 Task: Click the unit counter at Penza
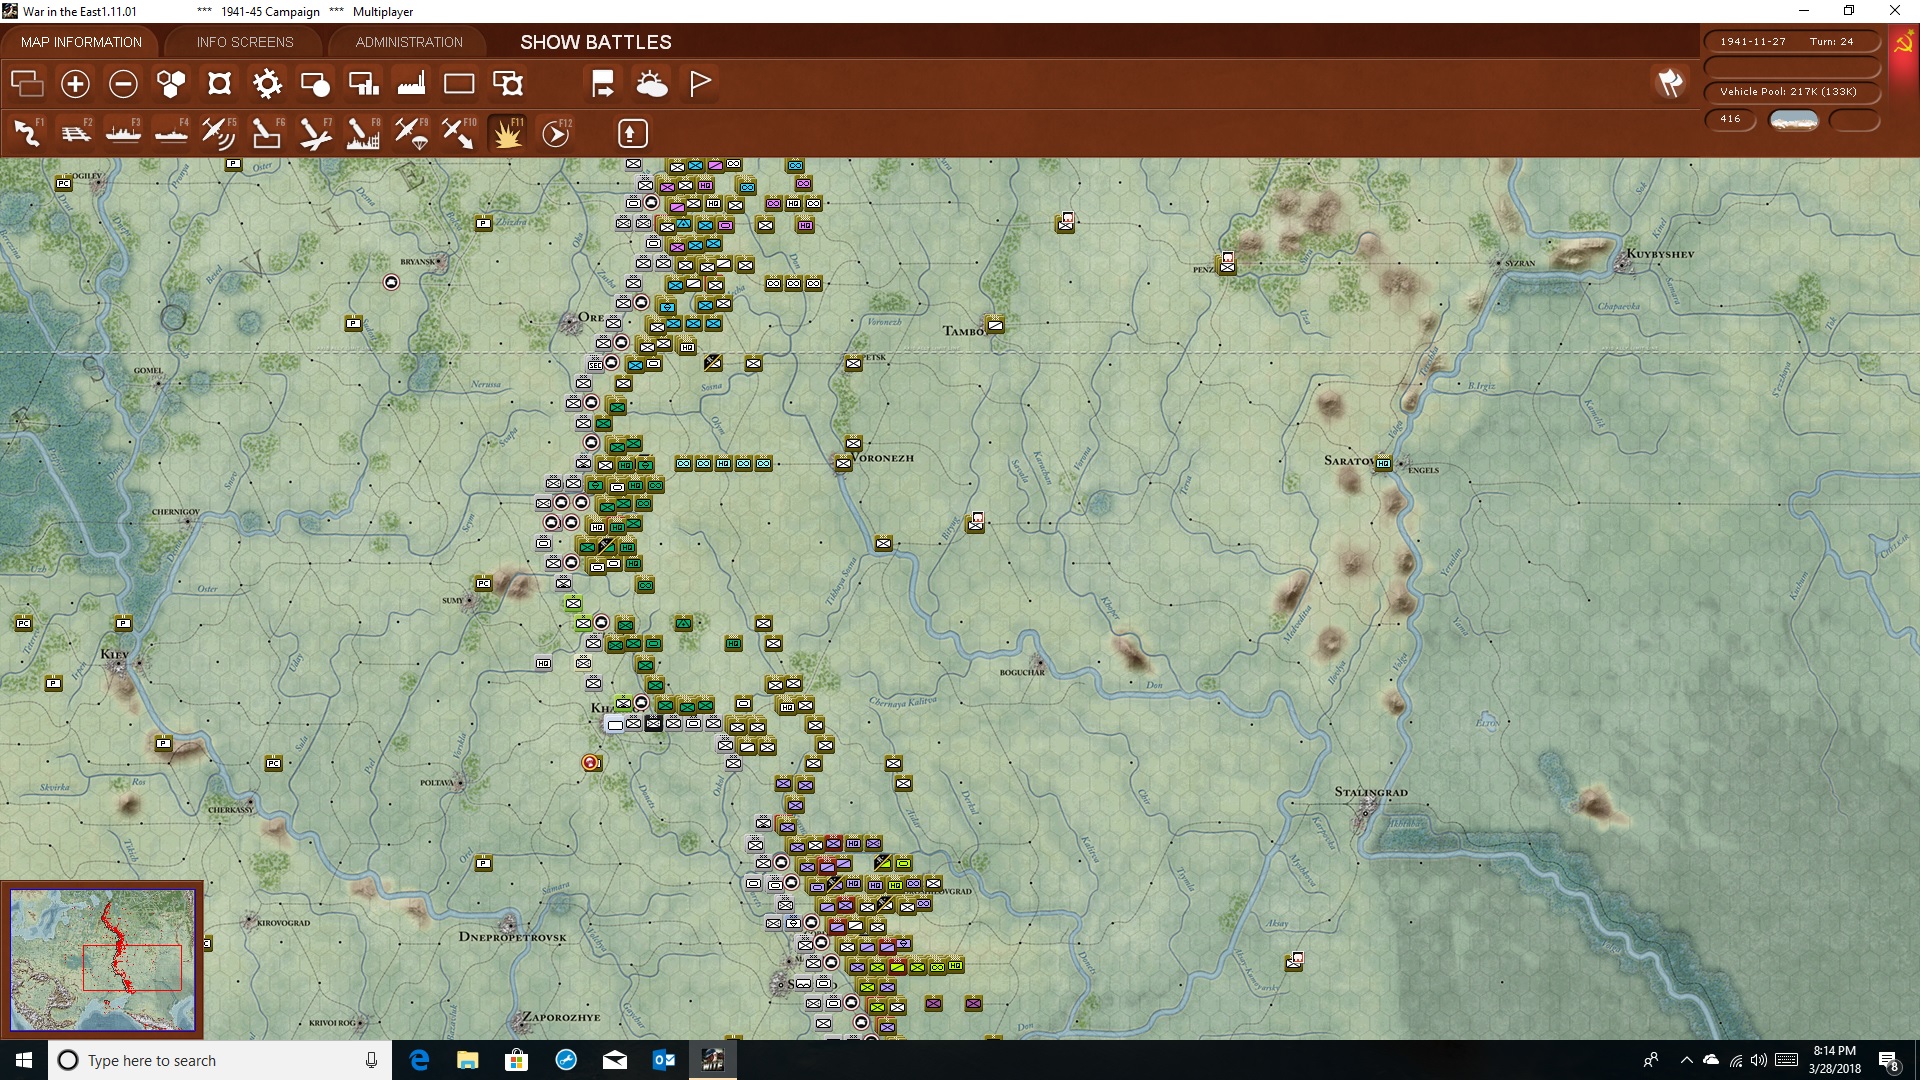[1227, 266]
